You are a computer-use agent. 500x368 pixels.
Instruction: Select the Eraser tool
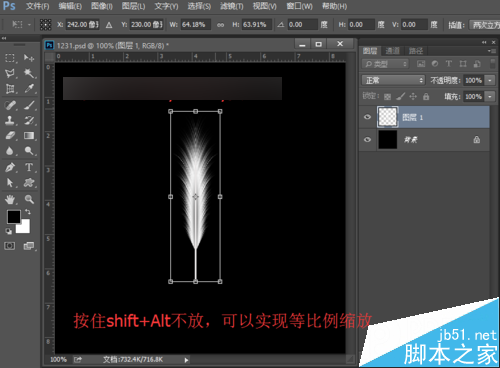[x=10, y=136]
